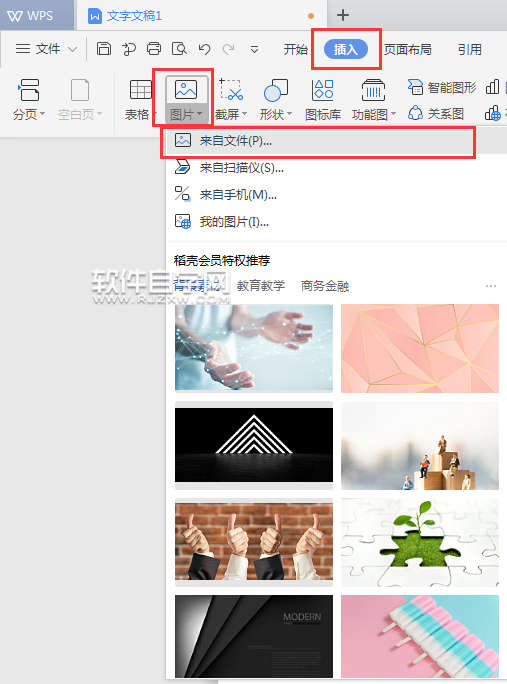
Task: Click the Redo icon
Action: (x=228, y=49)
